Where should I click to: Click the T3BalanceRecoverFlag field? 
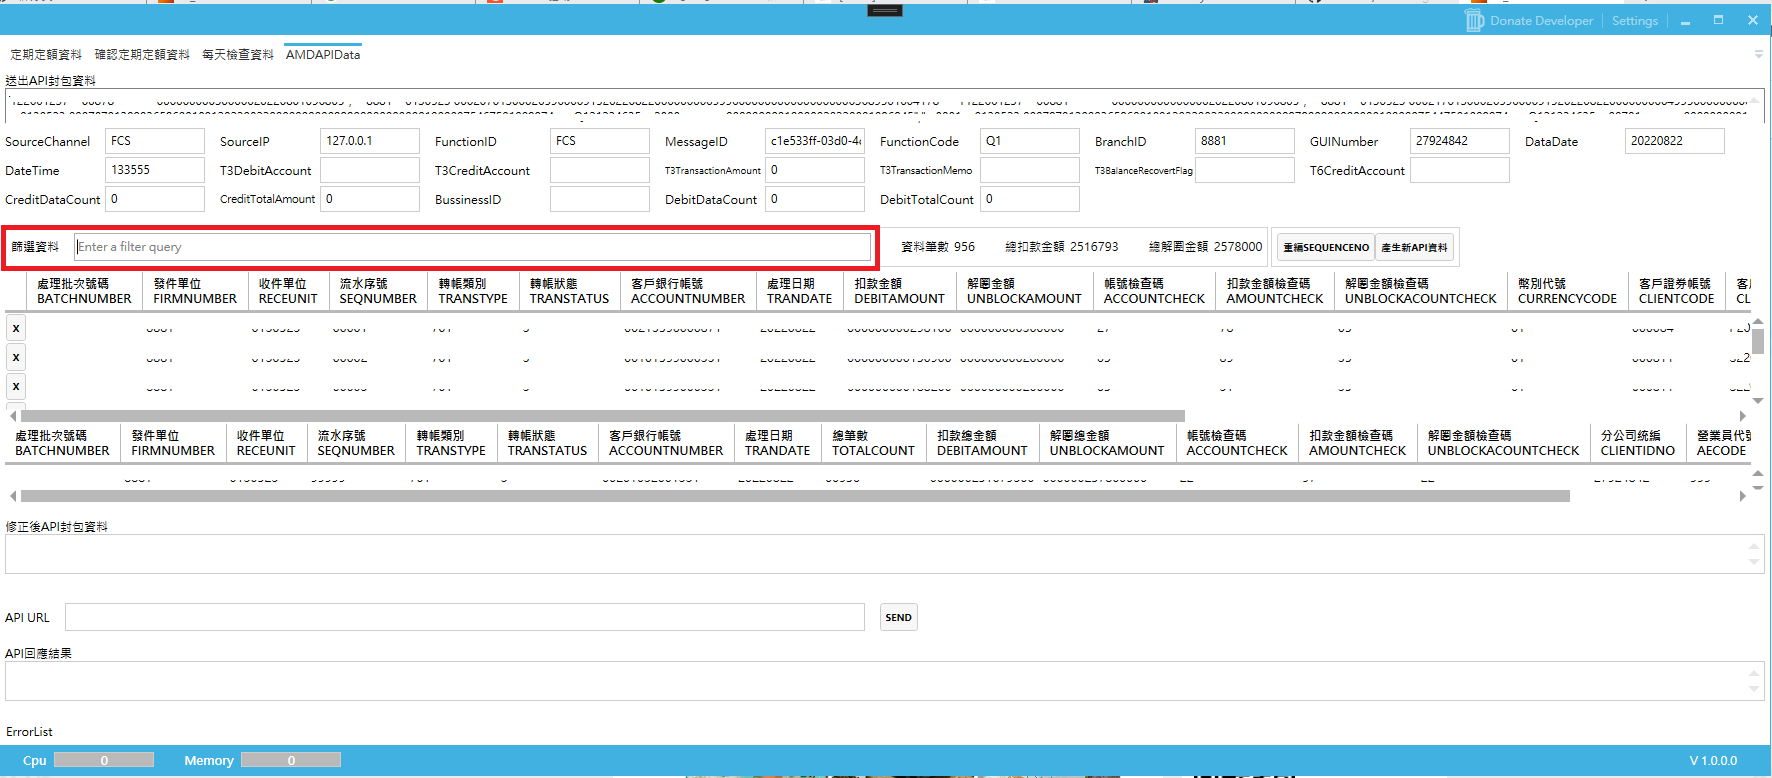[1245, 170]
